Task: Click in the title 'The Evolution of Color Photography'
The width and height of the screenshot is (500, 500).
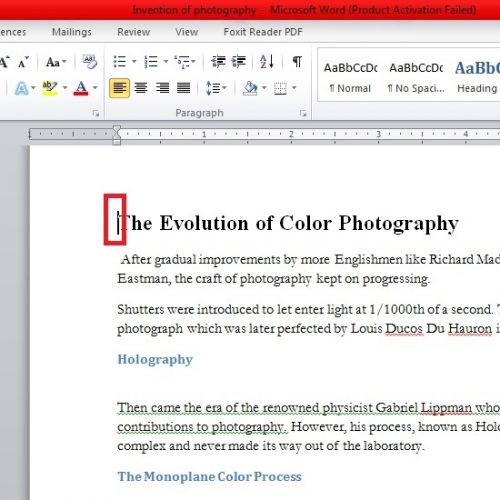Action: pos(289,223)
